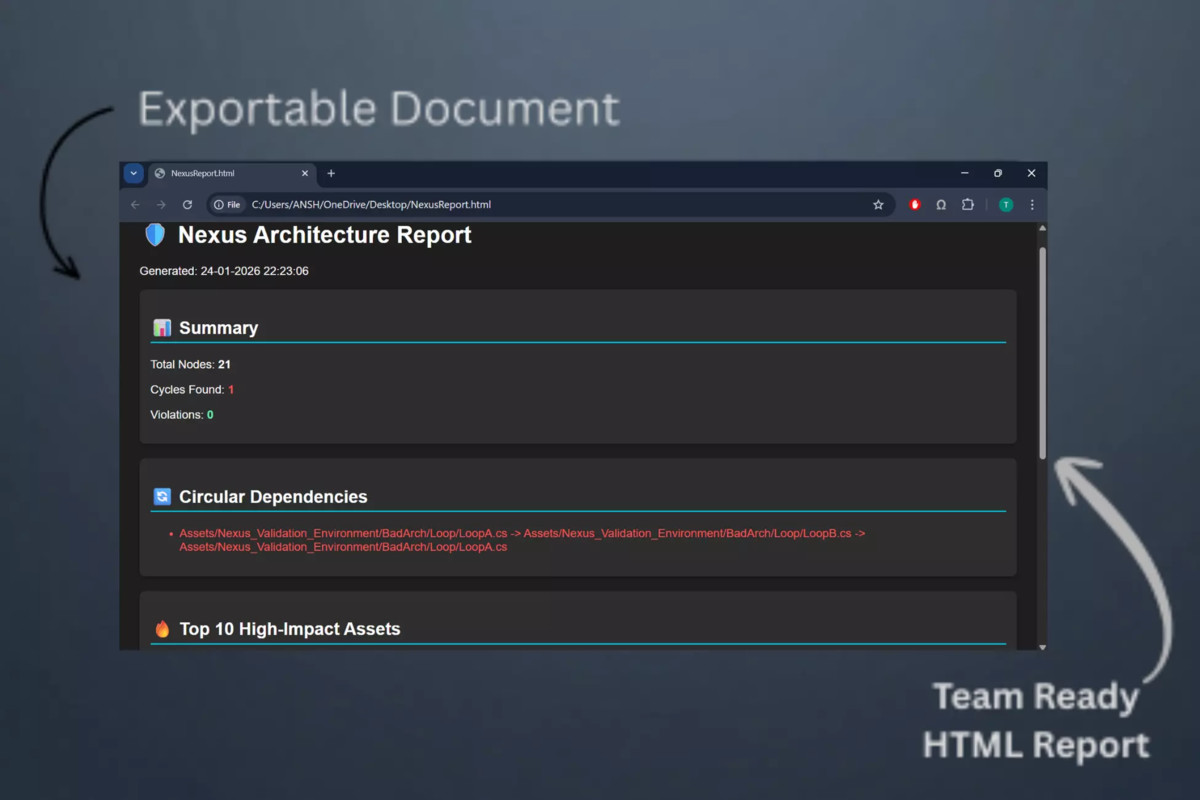
Task: Minimize the browser window
Action: (x=965, y=173)
